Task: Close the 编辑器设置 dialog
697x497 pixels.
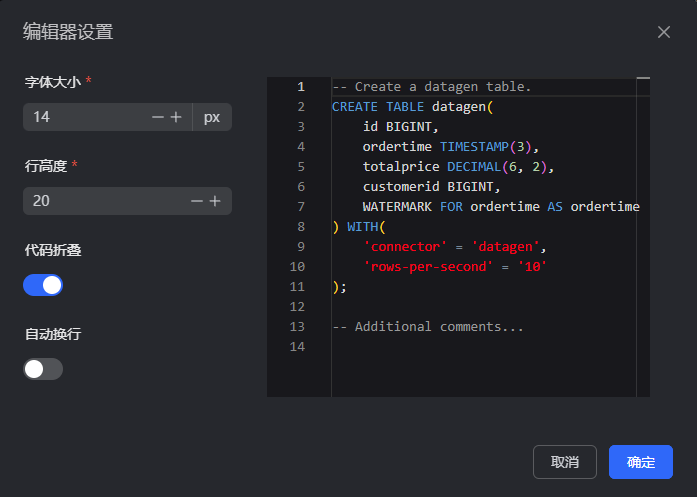Action: pyautogui.click(x=664, y=32)
